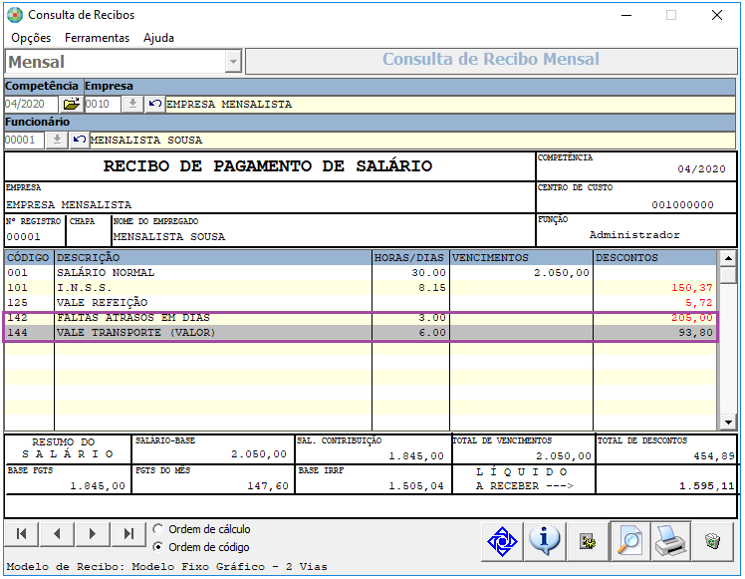This screenshot has width=745, height=579.
Task: Click the Líquido a Receber 1.595,11 value
Action: pyautogui.click(x=707, y=486)
